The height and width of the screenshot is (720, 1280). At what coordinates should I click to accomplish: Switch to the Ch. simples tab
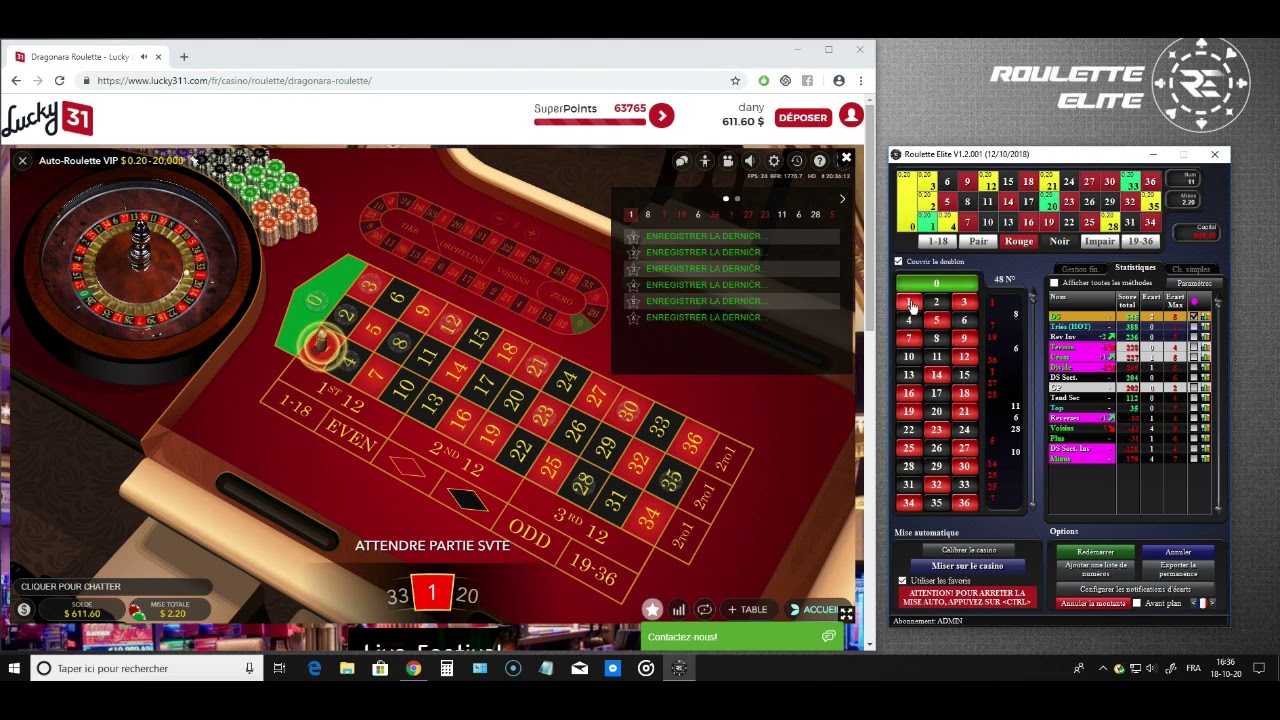click(1191, 269)
